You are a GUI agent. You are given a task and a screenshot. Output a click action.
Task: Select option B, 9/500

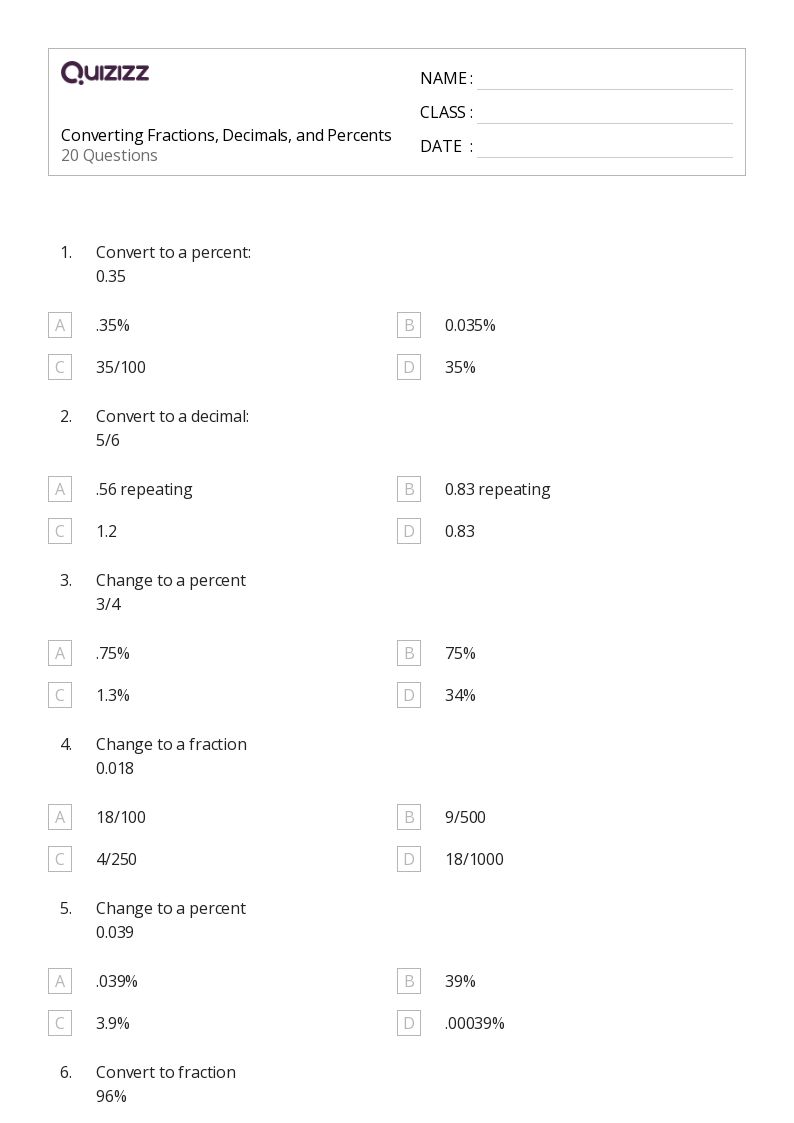(x=409, y=817)
